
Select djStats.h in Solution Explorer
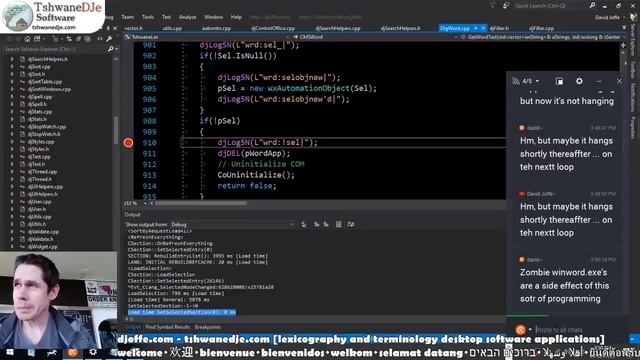click(38, 119)
